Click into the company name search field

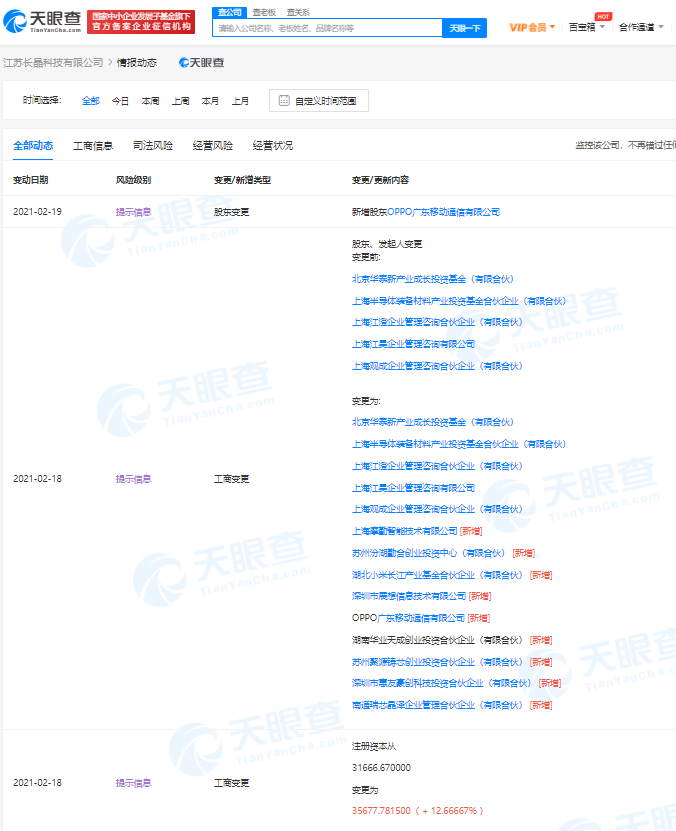click(x=328, y=28)
